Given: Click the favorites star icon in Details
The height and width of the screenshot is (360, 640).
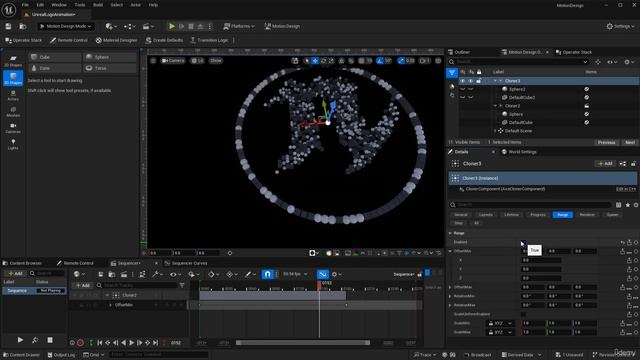Looking at the screenshot, I should click(x=628, y=205).
